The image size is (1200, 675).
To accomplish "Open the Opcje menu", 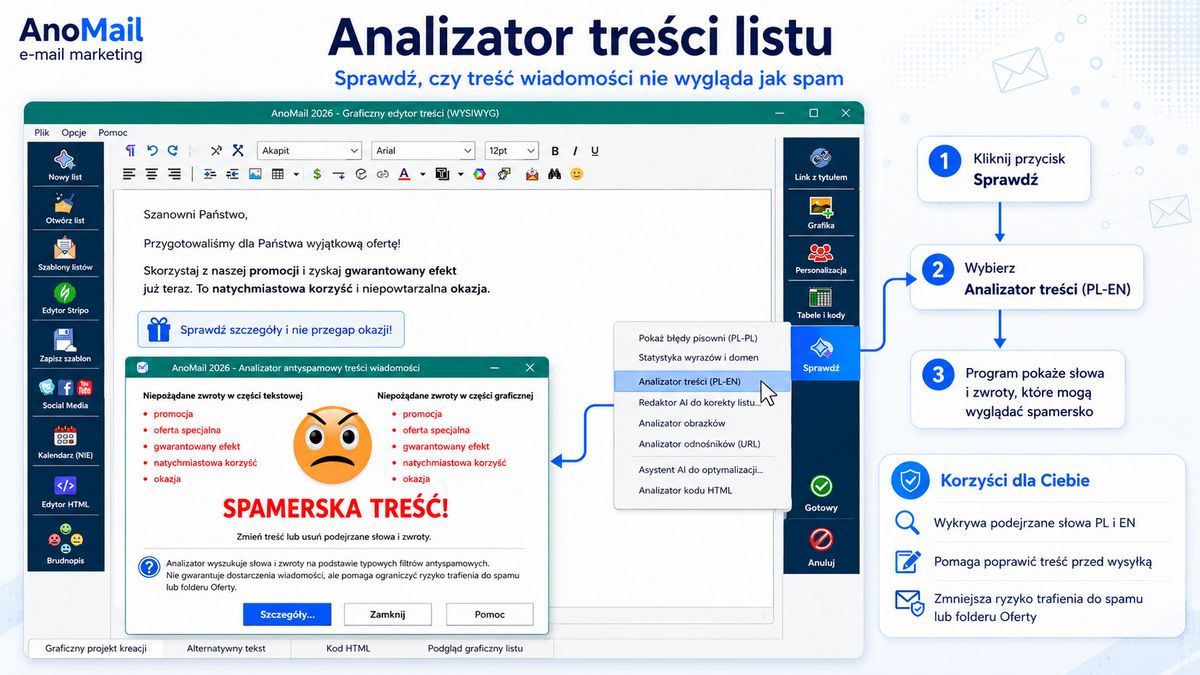I will pos(74,132).
